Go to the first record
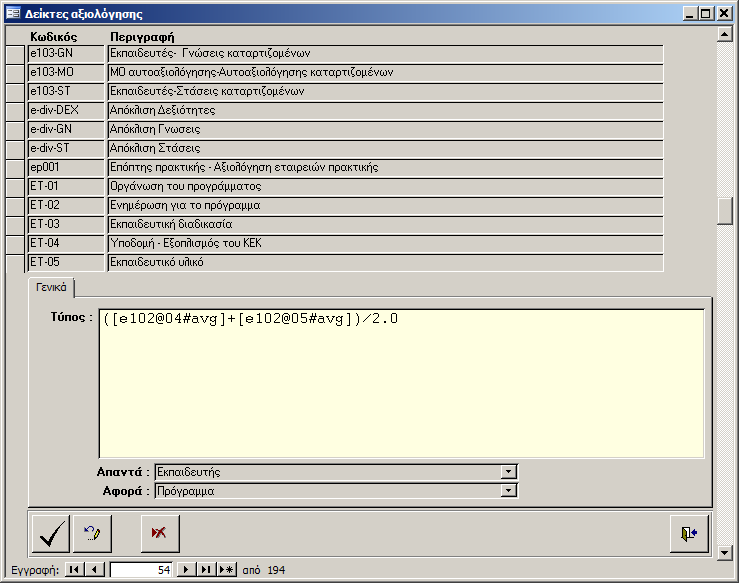This screenshot has height=583, width=739. 75,570
